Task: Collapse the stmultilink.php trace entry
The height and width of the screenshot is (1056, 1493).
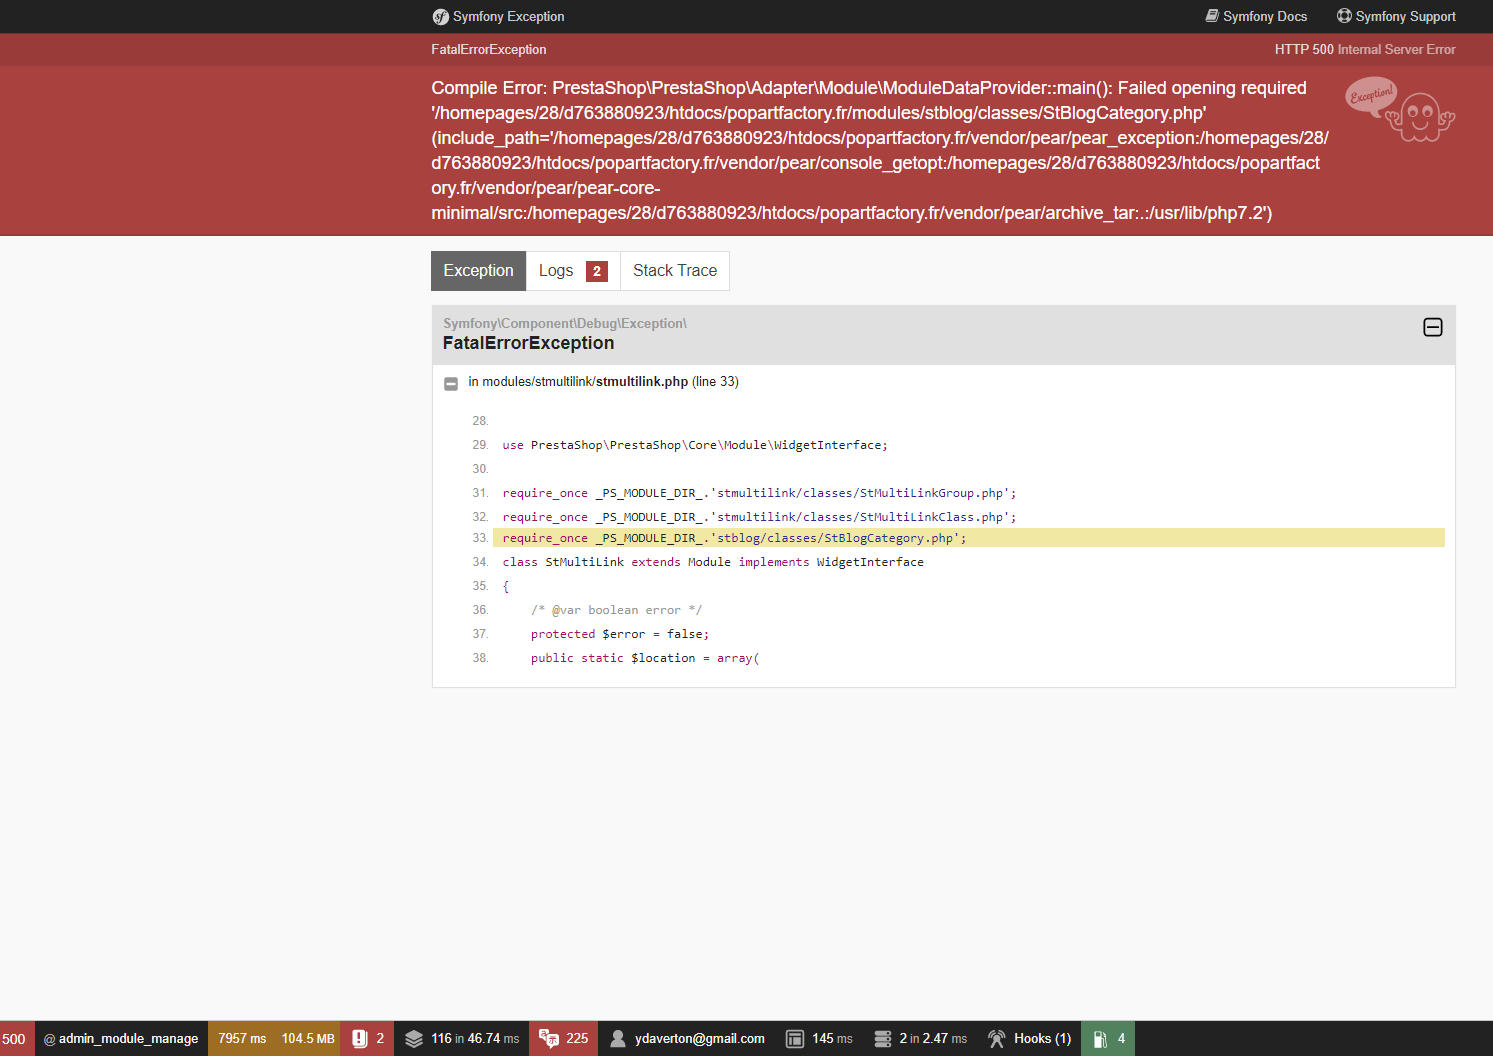Action: tap(451, 383)
